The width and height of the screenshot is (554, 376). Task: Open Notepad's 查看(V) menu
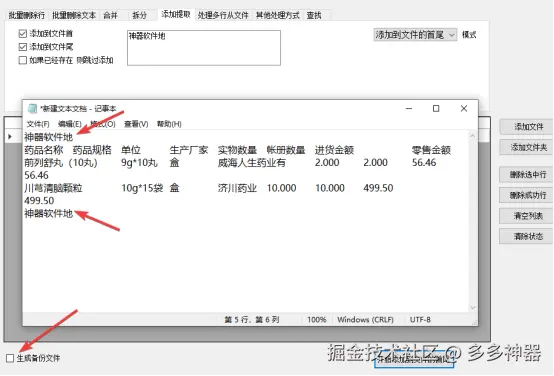point(136,124)
